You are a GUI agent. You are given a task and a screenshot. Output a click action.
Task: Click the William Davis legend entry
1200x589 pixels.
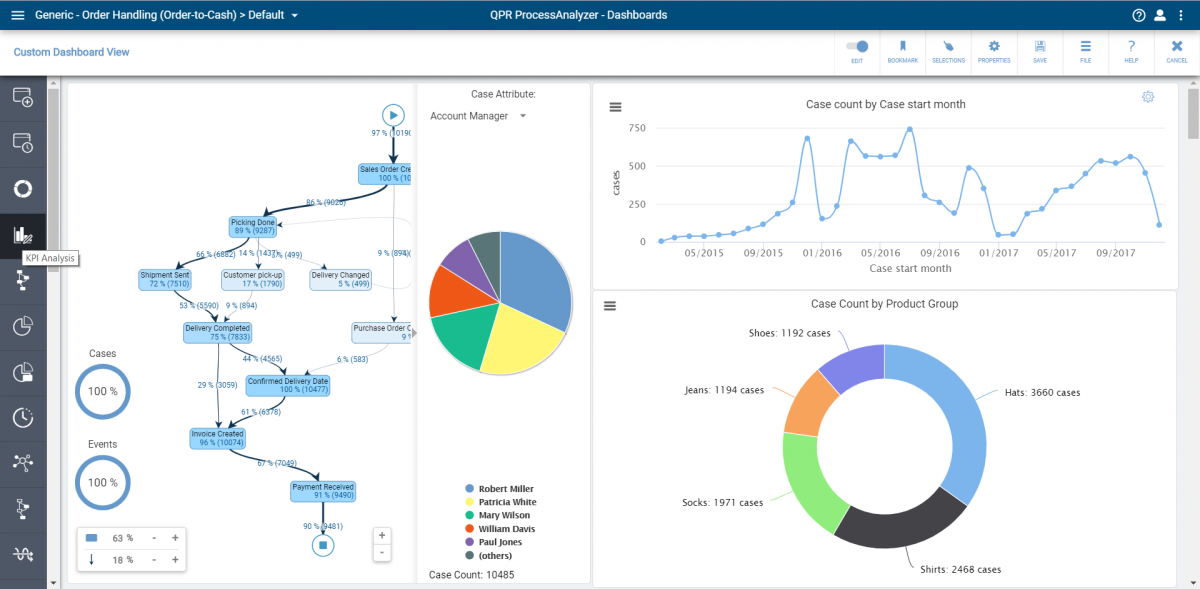(x=499, y=528)
